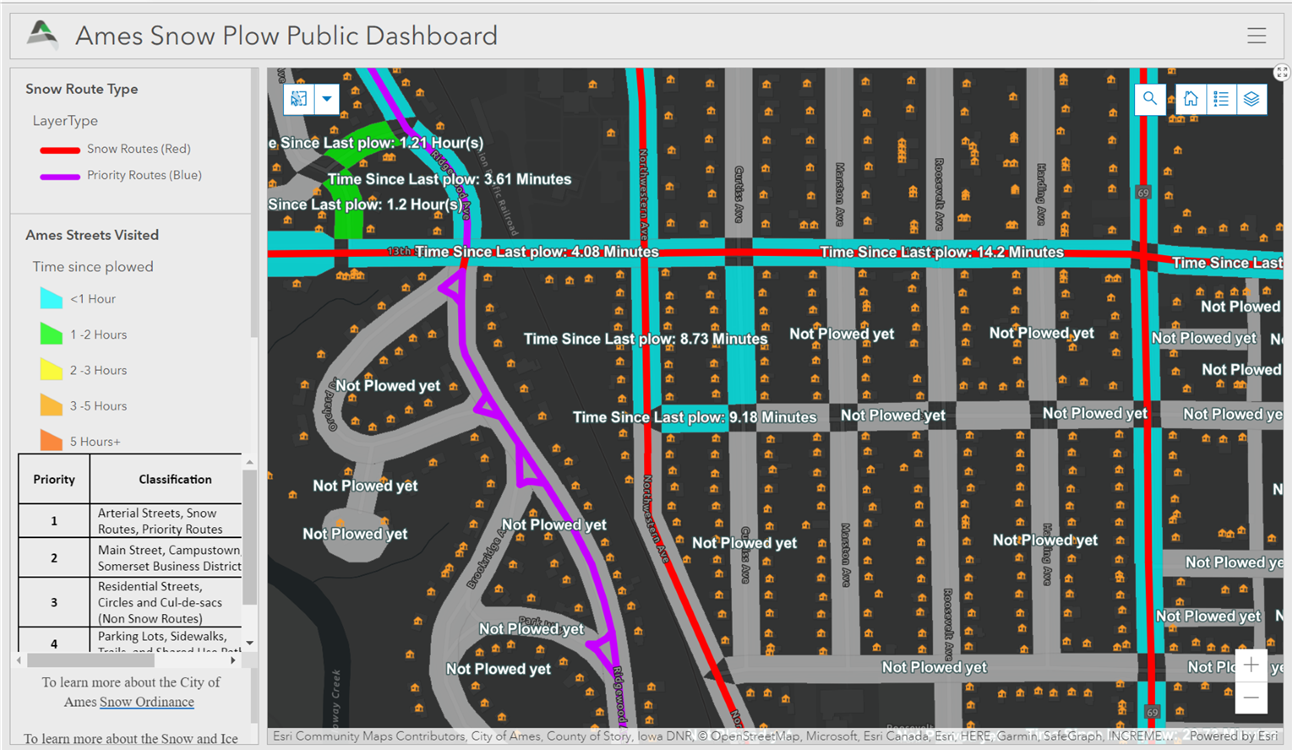
Task: Click the table's scroll-right arrow
Action: pyautogui.click(x=235, y=660)
